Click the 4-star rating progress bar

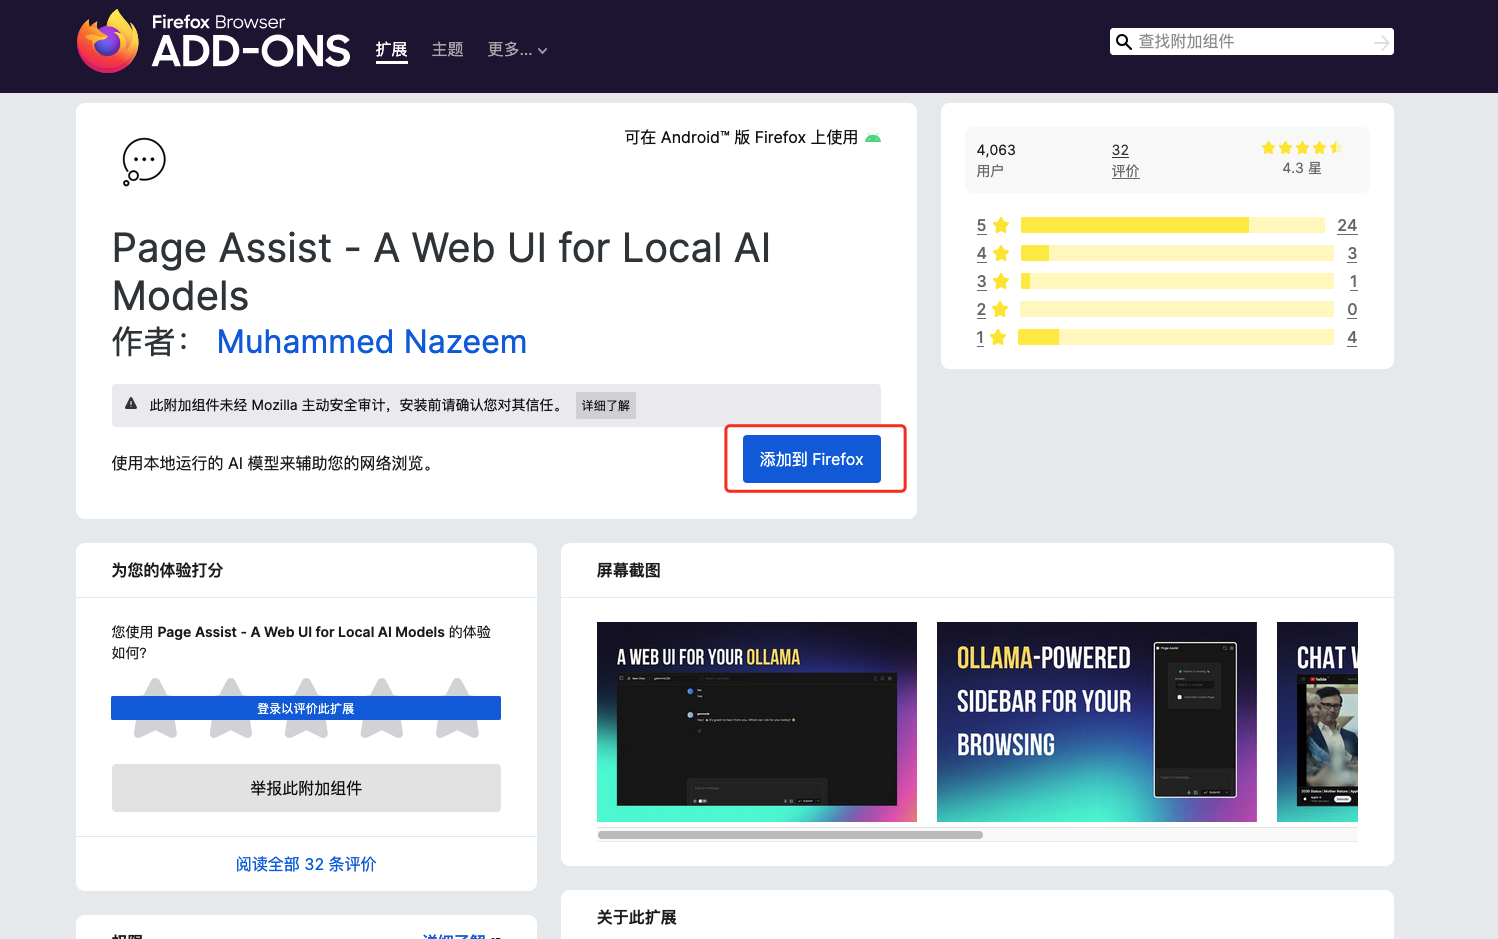point(1177,253)
